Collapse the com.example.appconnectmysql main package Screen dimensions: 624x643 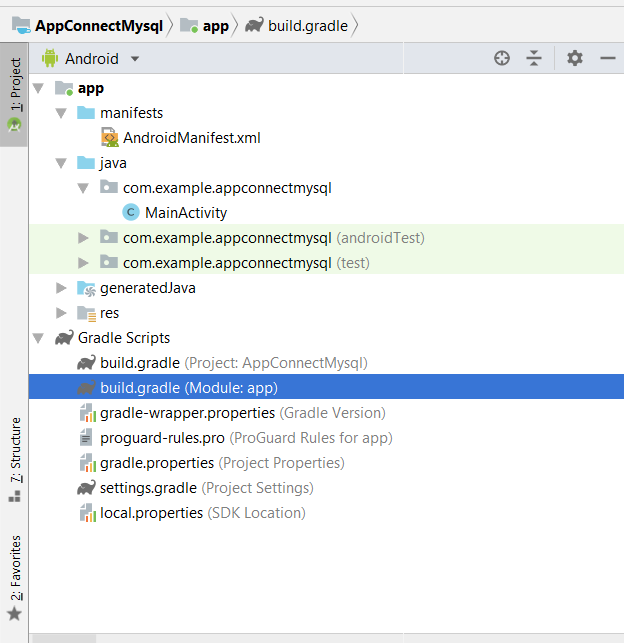point(83,188)
